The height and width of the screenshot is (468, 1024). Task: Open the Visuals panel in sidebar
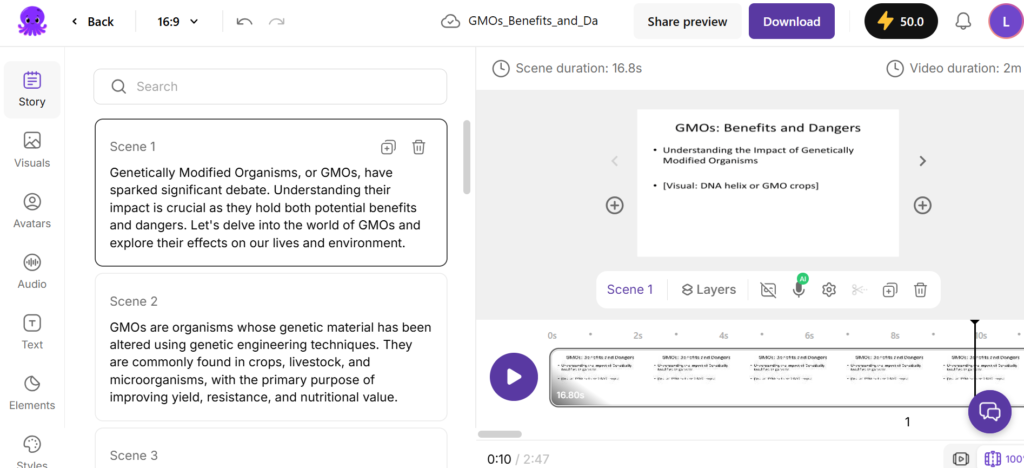pos(32,150)
